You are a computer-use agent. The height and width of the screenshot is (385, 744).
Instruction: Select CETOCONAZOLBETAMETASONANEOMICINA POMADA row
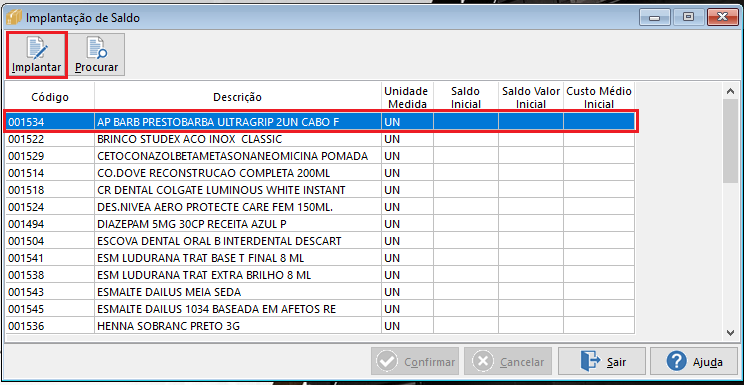[x=320, y=156]
